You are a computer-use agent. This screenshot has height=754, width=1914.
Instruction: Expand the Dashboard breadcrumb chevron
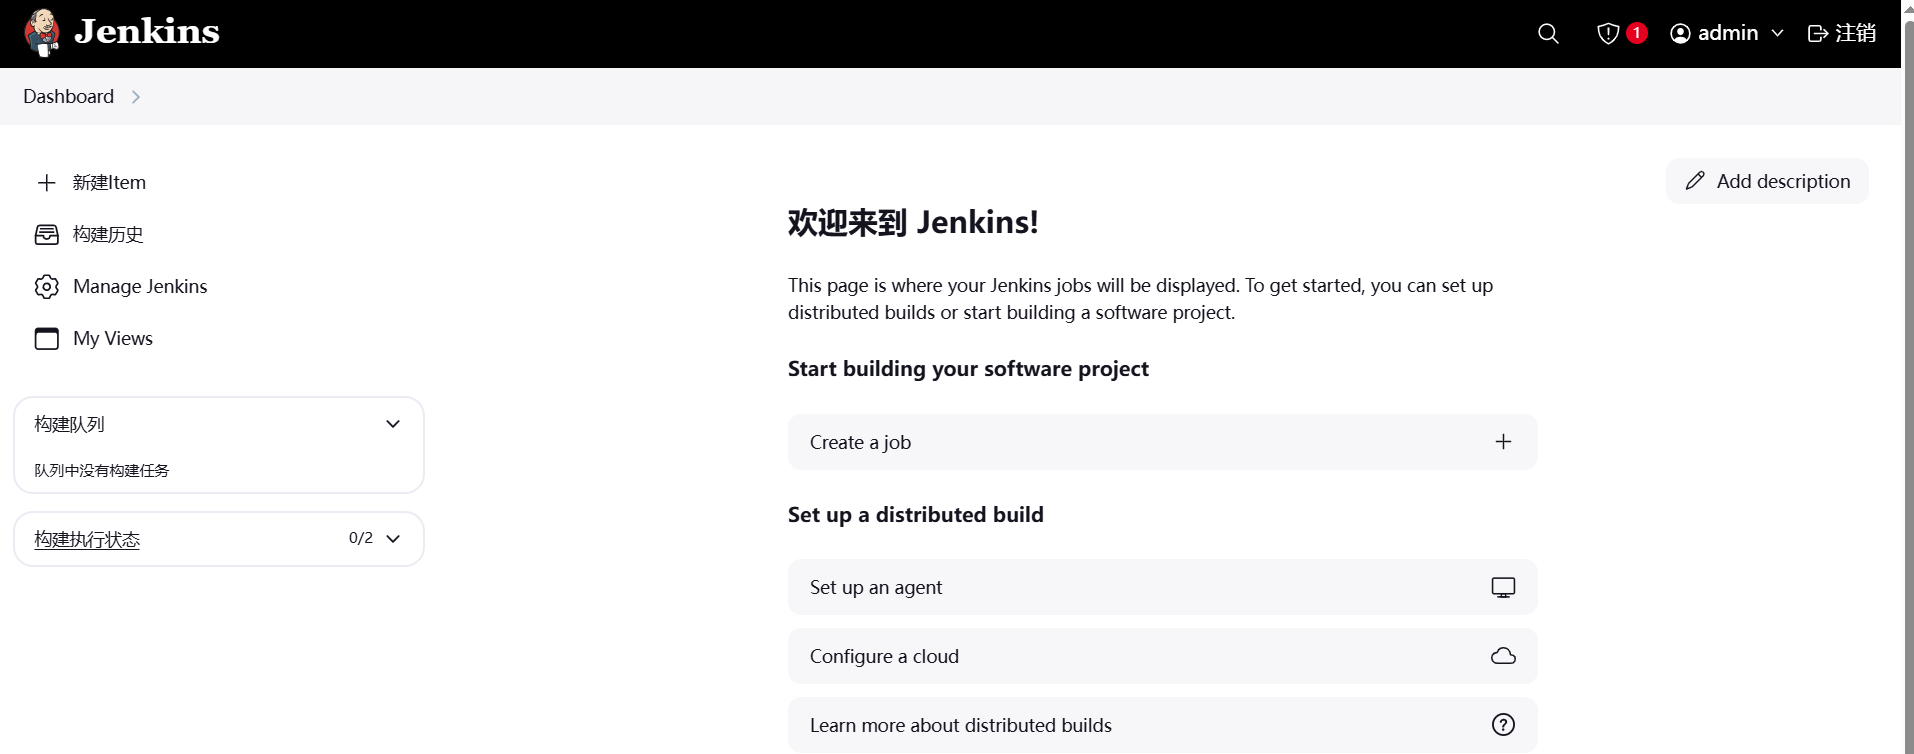(136, 97)
